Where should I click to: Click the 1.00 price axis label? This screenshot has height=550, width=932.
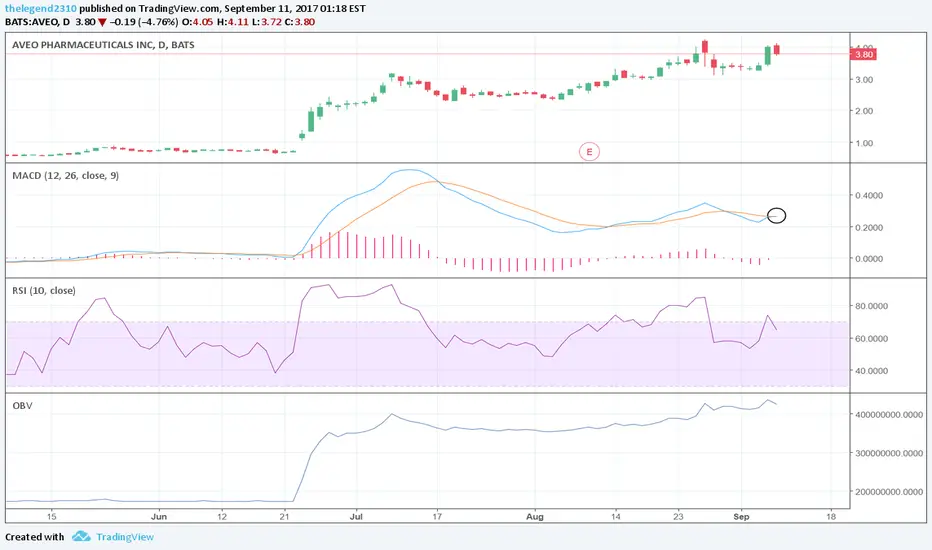(864, 143)
